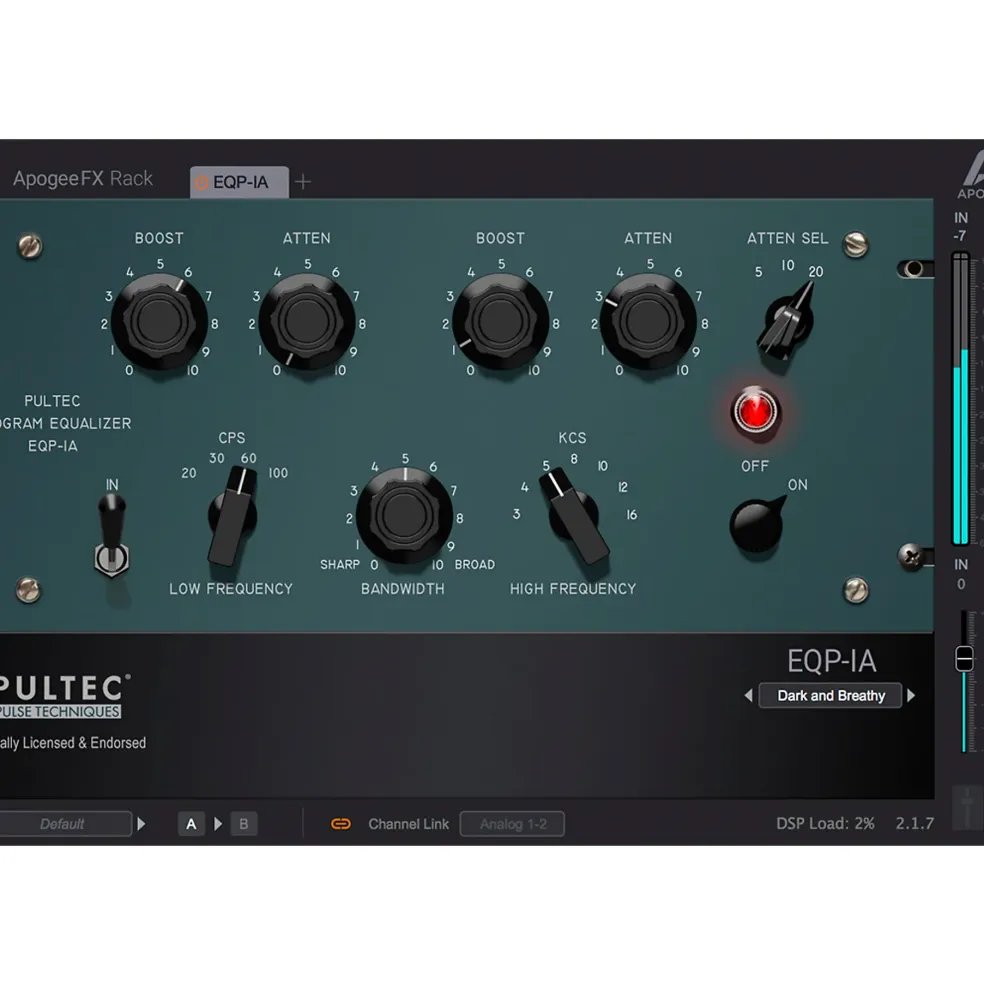The image size is (984, 985).
Task: Toggle the Channel Link chain icon
Action: tap(341, 824)
